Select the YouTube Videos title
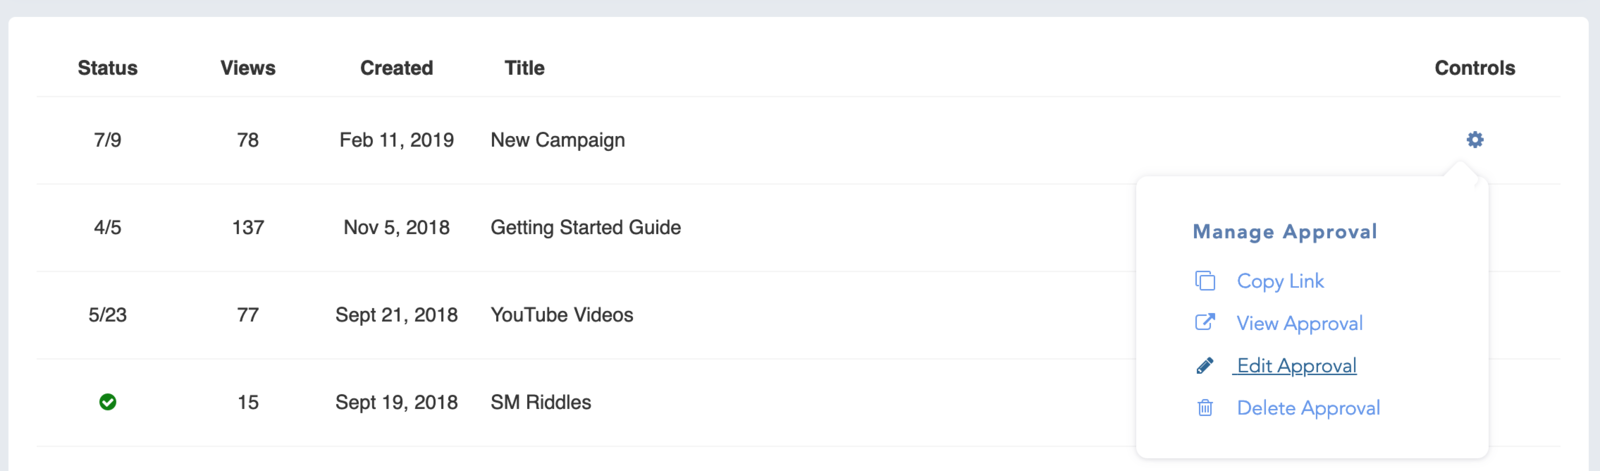The width and height of the screenshot is (1600, 471). tap(562, 315)
